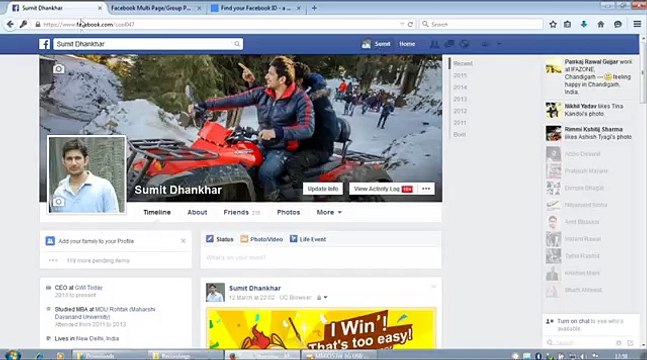The image size is (647, 360).
Task: Open the Messages icon in Facebook header
Action: 449,44
